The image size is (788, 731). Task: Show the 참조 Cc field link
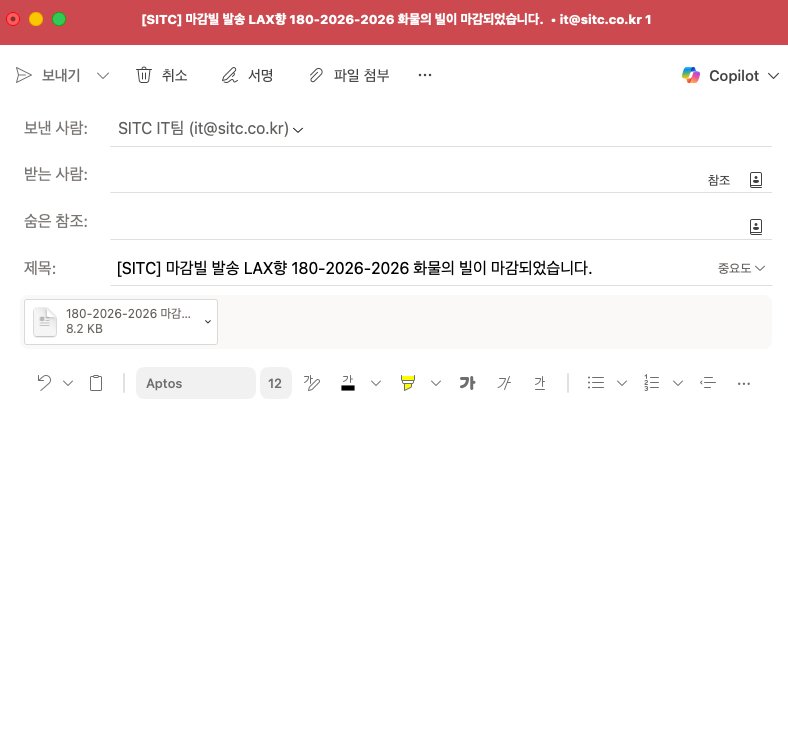pyautogui.click(x=719, y=180)
